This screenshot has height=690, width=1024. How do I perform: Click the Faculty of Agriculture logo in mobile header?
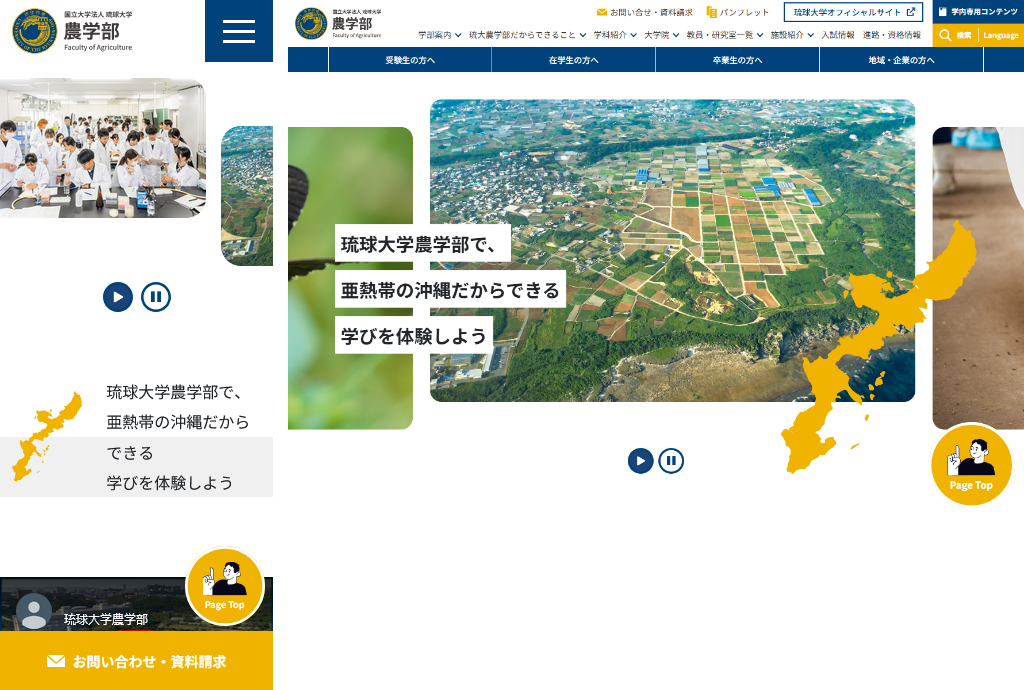pyautogui.click(x=72, y=31)
